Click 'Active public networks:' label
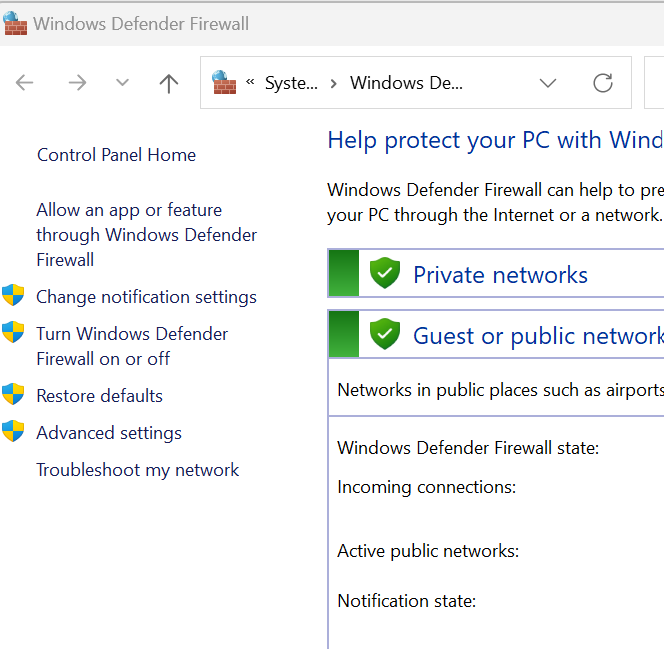This screenshot has height=649, width=664. pos(428,551)
